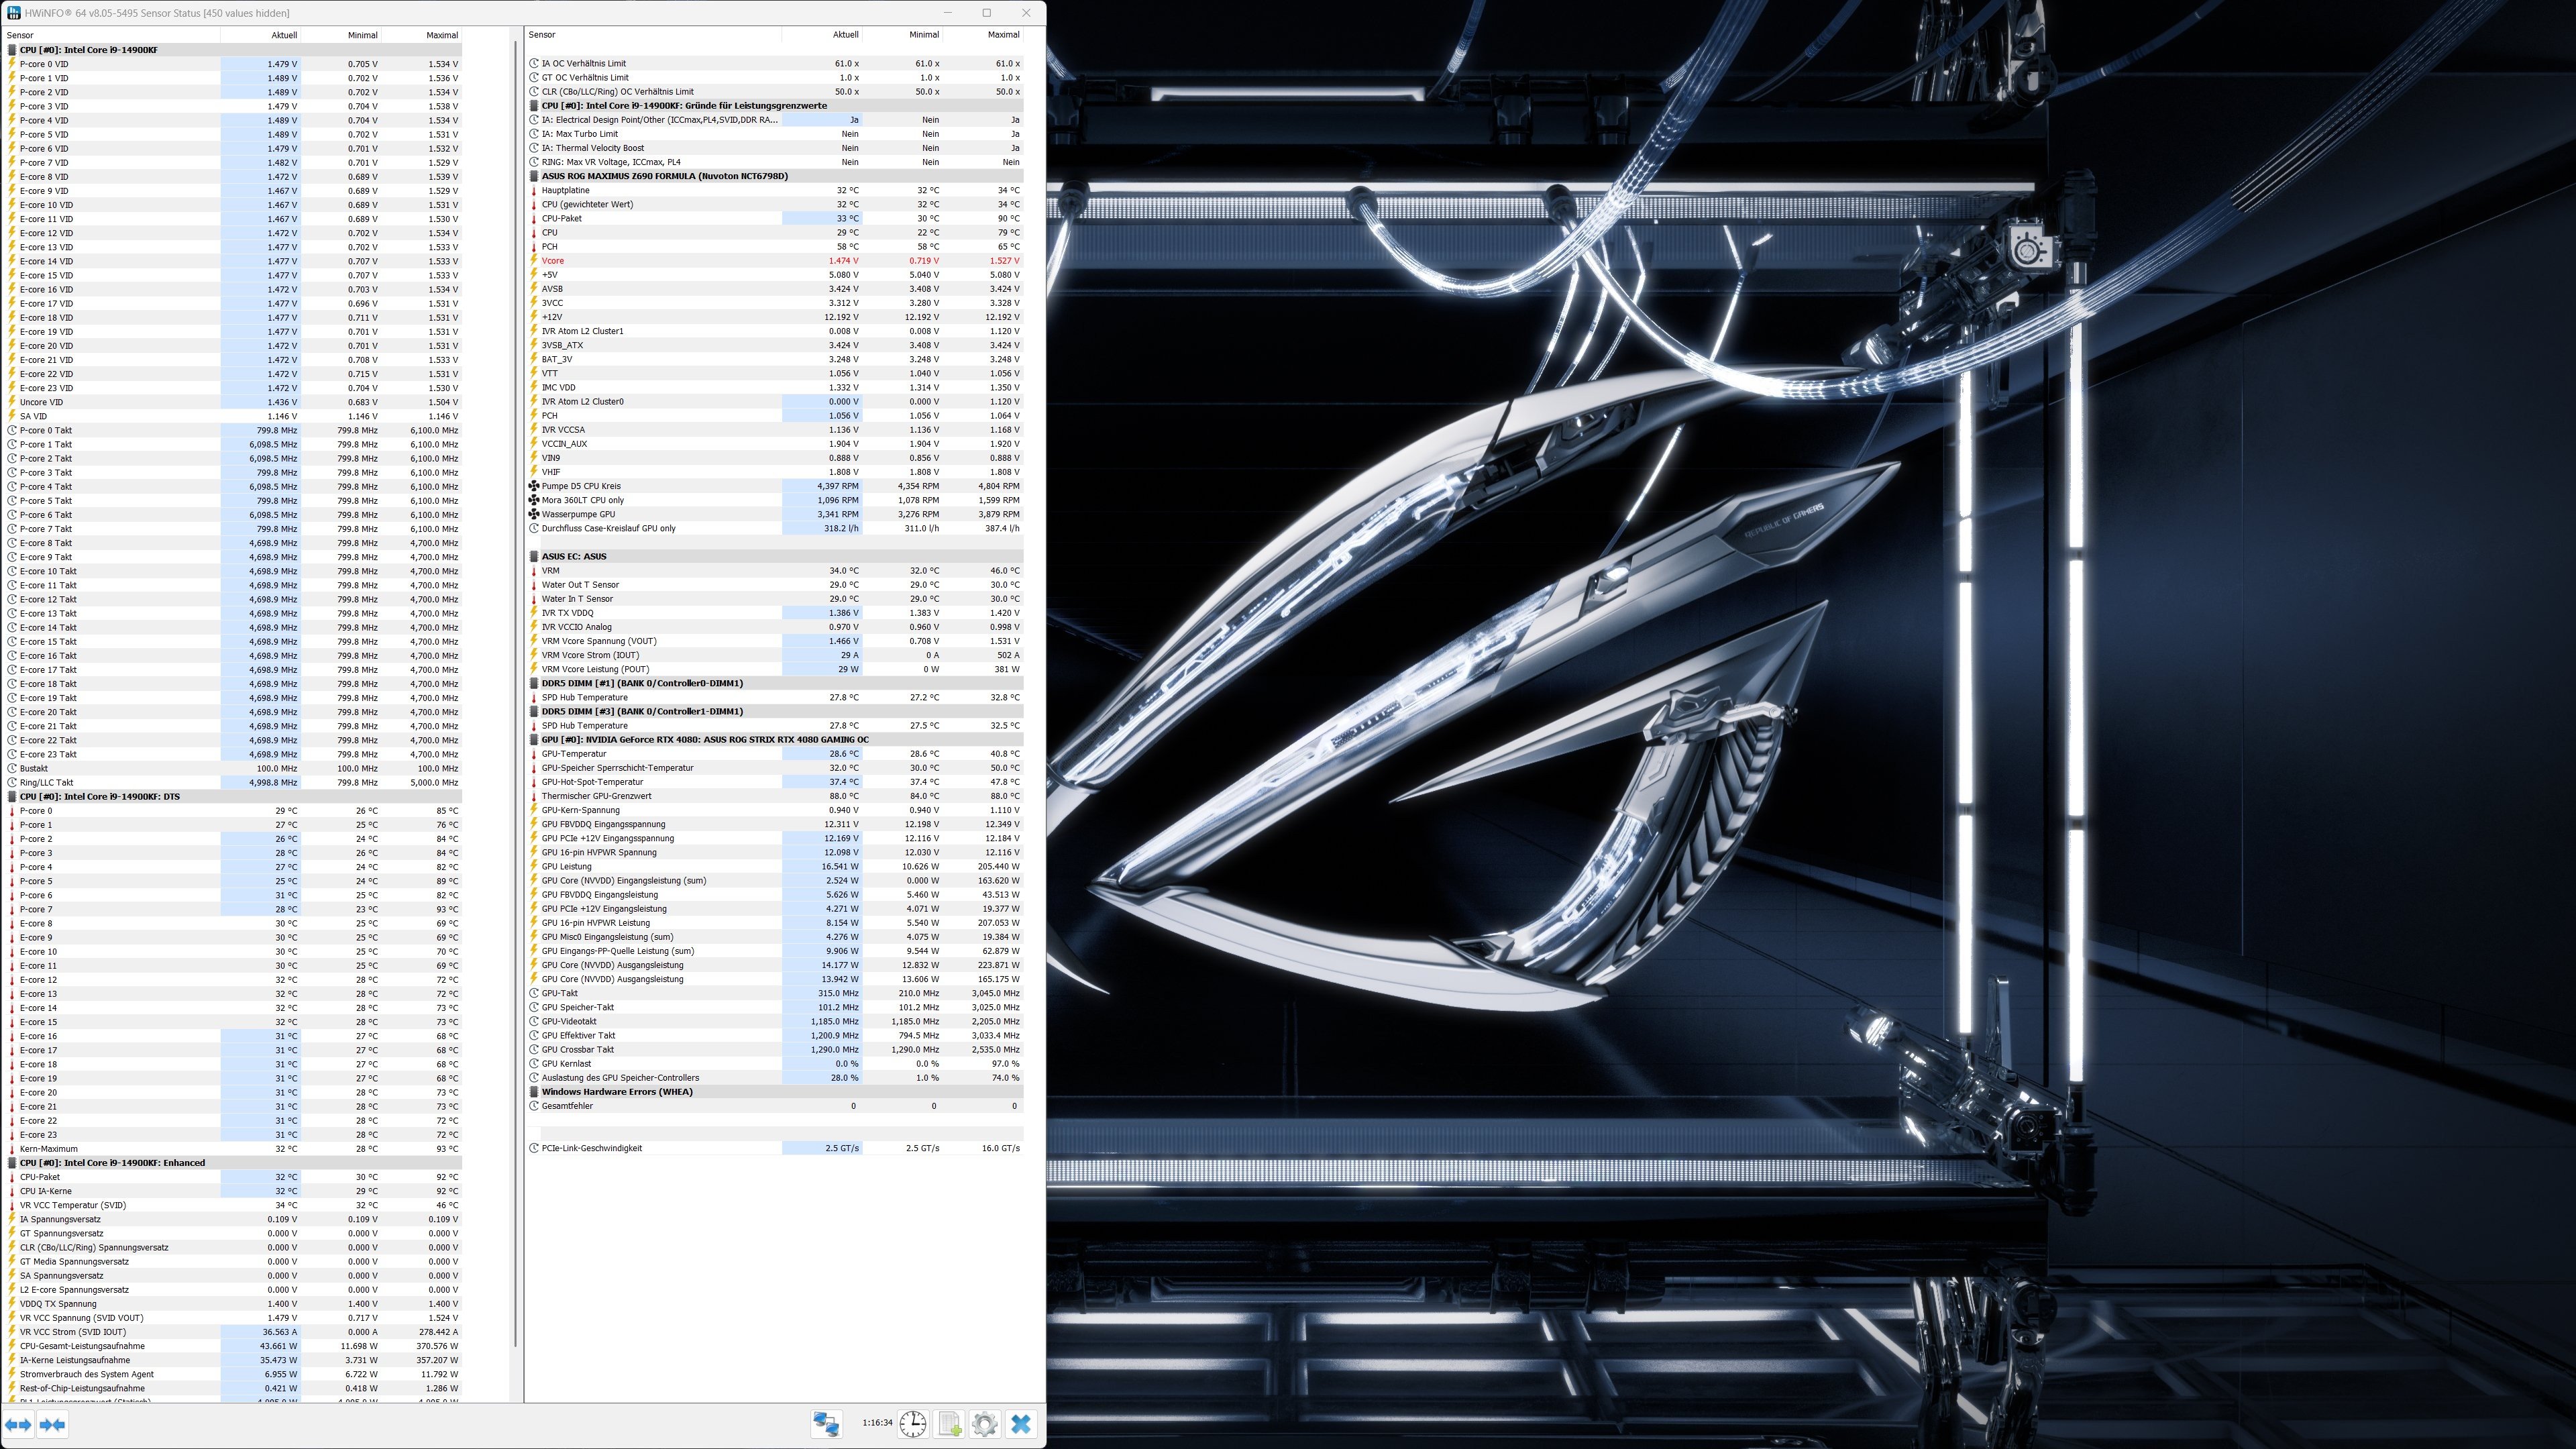Click the blue X close sensors button
Screen dimensions: 2576x1449
click(x=1021, y=1423)
